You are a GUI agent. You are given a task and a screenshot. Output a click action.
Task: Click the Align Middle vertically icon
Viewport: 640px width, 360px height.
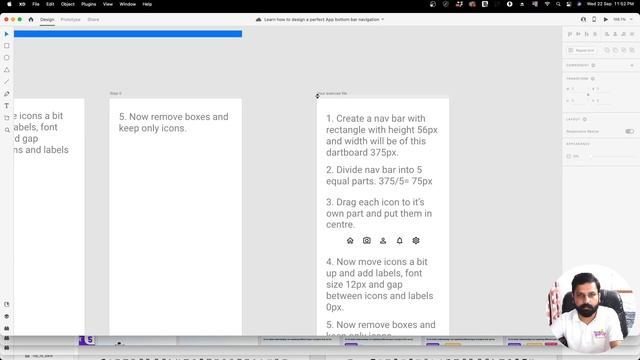[578, 34]
